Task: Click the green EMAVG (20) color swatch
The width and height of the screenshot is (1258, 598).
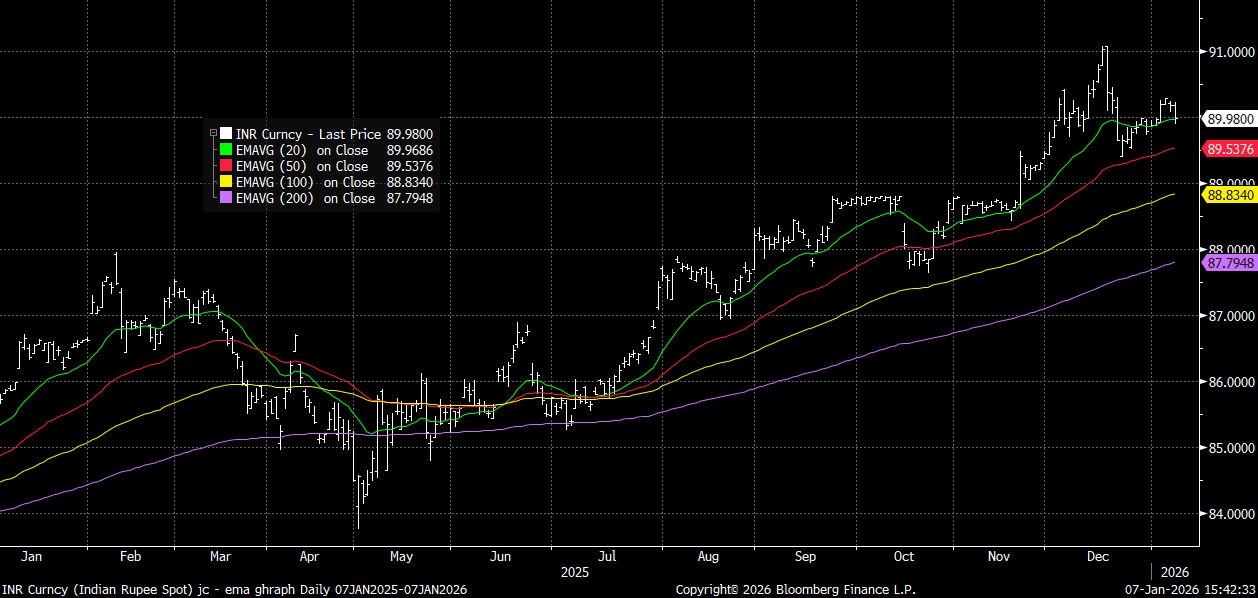Action: click(226, 150)
